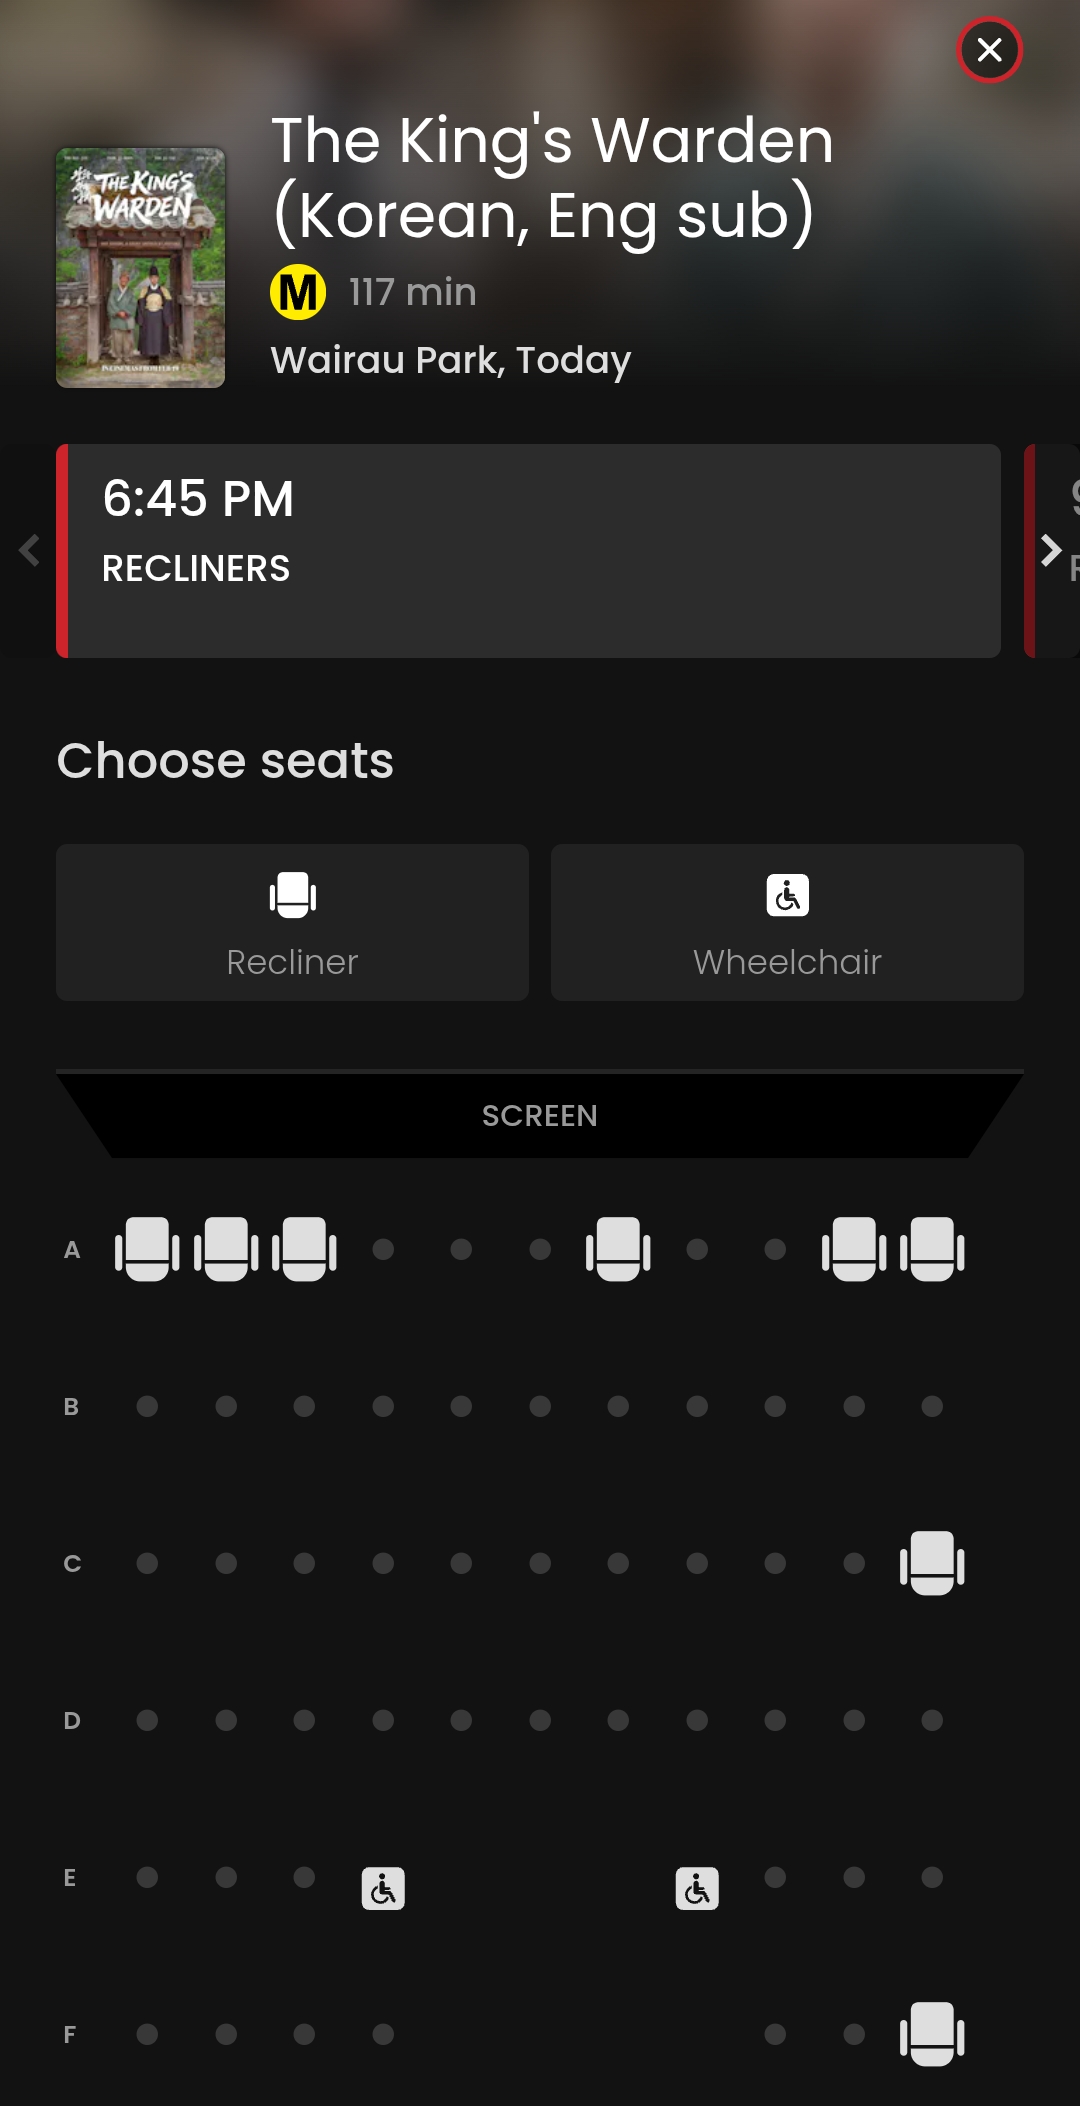Show next session time with right chevron

1050,550
